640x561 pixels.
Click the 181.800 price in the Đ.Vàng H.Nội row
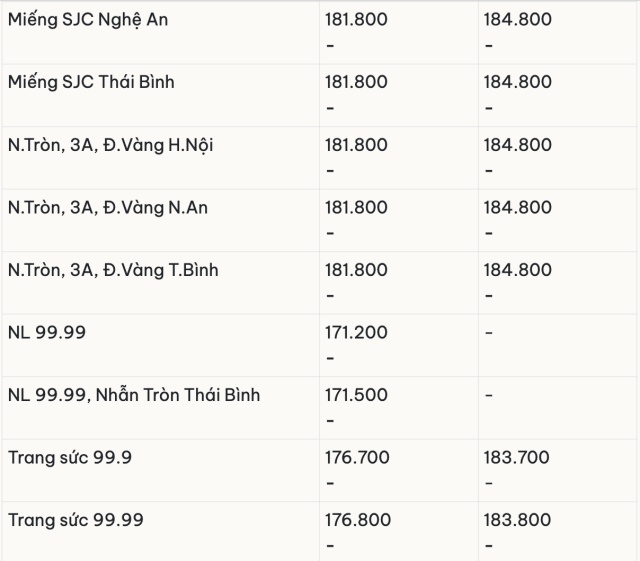coord(357,145)
